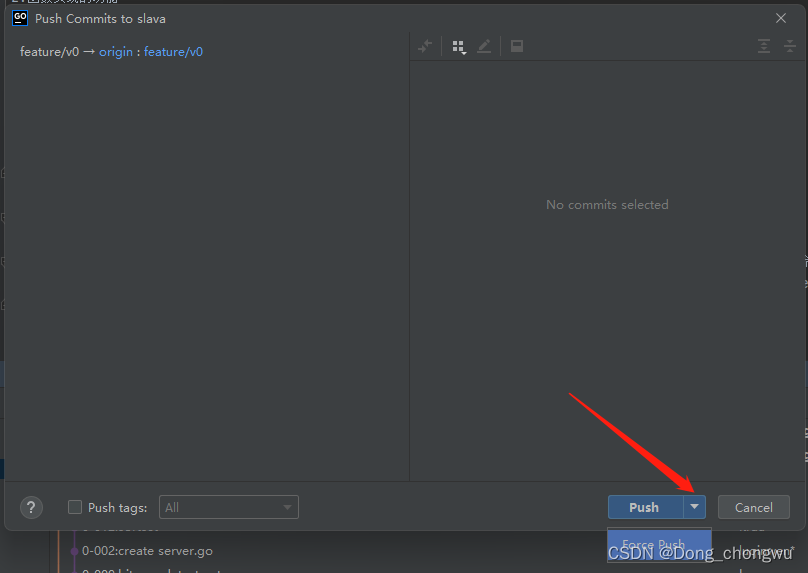The width and height of the screenshot is (808, 573).
Task: Open the help question mark button
Action: [x=31, y=508]
